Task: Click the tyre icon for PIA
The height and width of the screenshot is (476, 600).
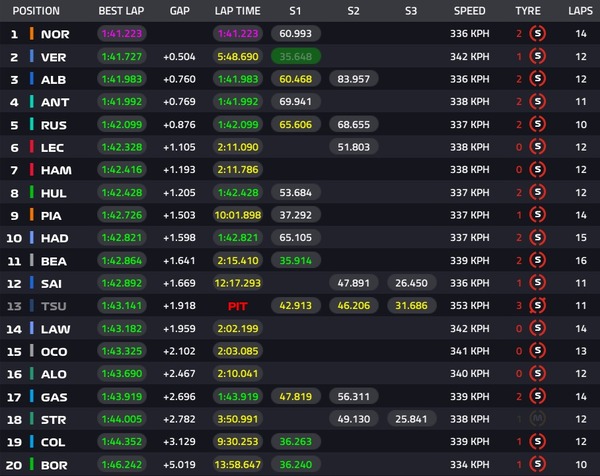Action: point(541,214)
